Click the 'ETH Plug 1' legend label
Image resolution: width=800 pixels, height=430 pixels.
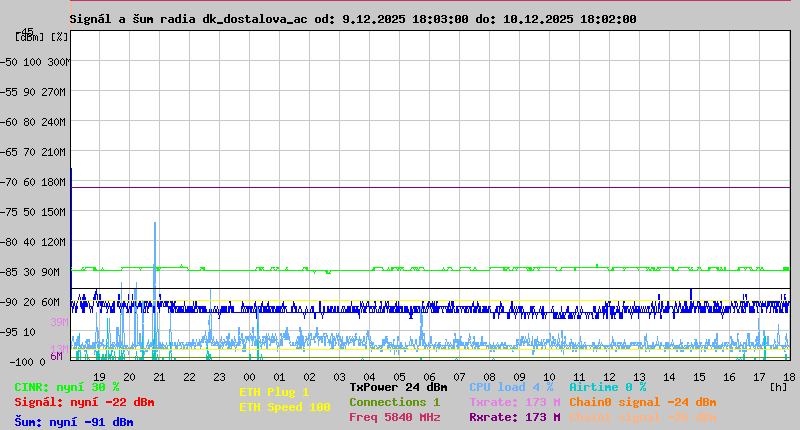[x=274, y=392]
